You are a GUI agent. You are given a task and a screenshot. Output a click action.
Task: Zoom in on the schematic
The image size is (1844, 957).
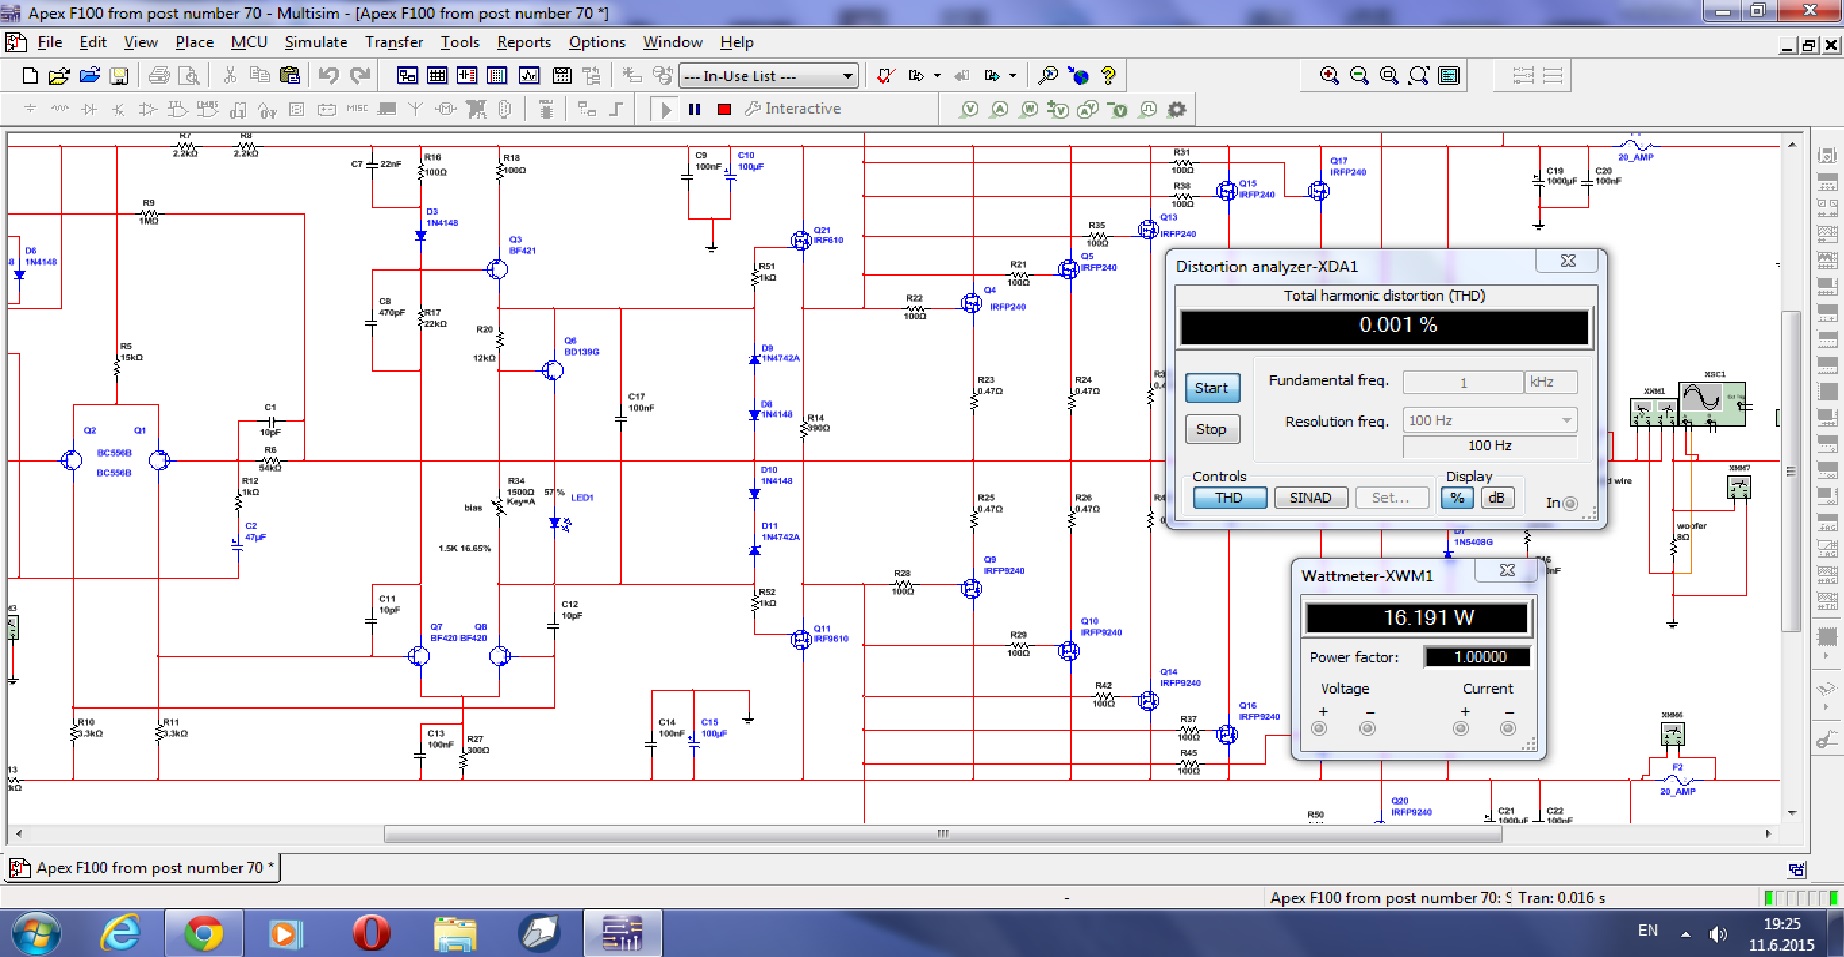click(x=1329, y=76)
